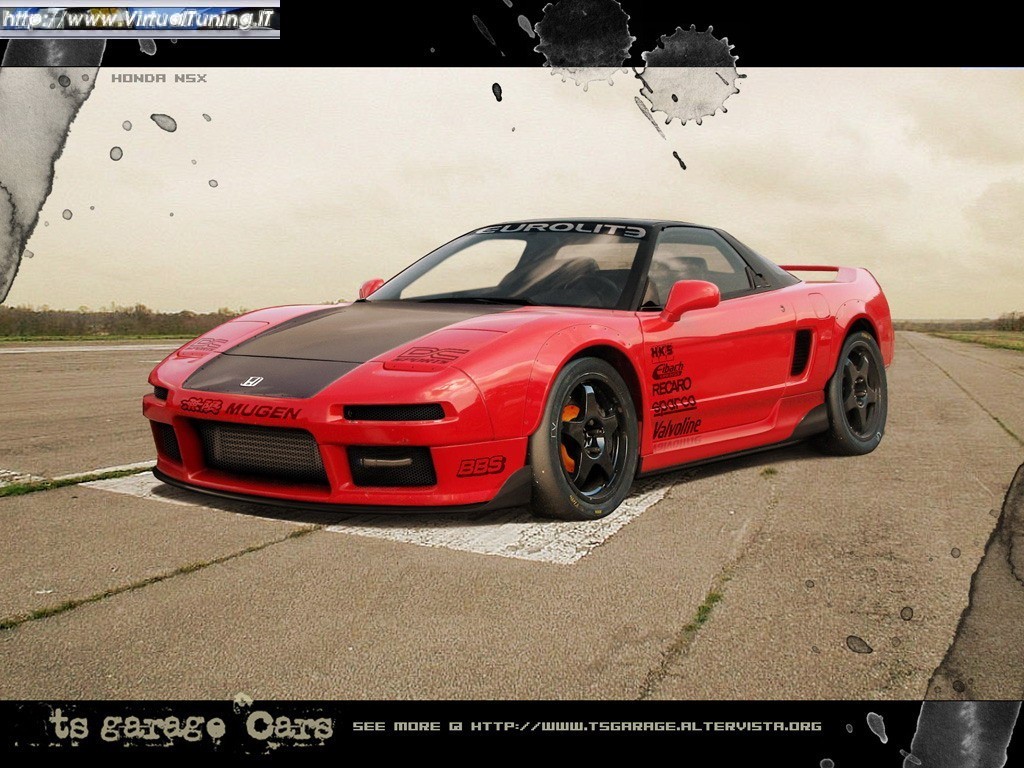Image resolution: width=1024 pixels, height=768 pixels.
Task: Click the Sparco decal on door
Action: (674, 405)
